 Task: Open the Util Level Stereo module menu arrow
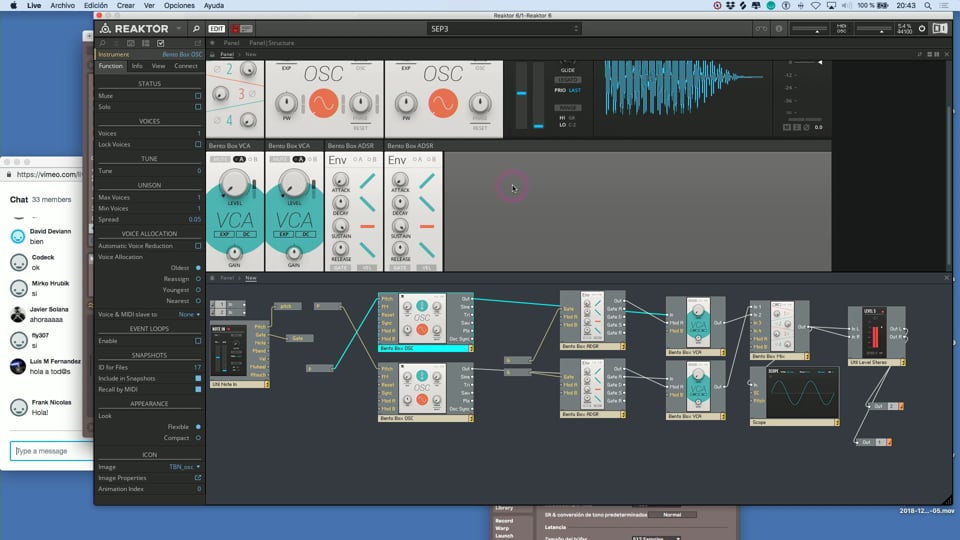(x=903, y=362)
